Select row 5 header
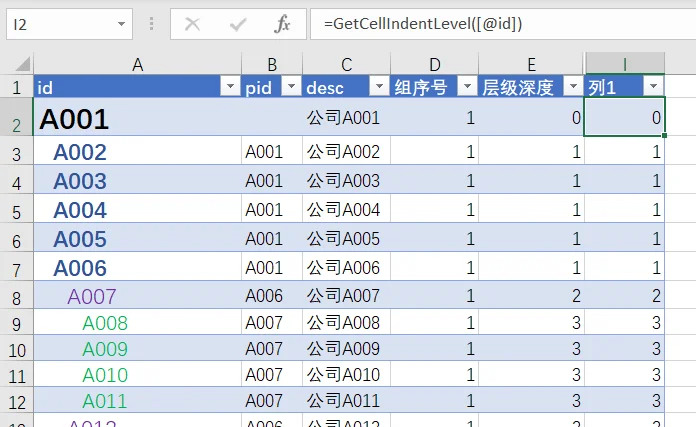696x427 pixels. 16,209
